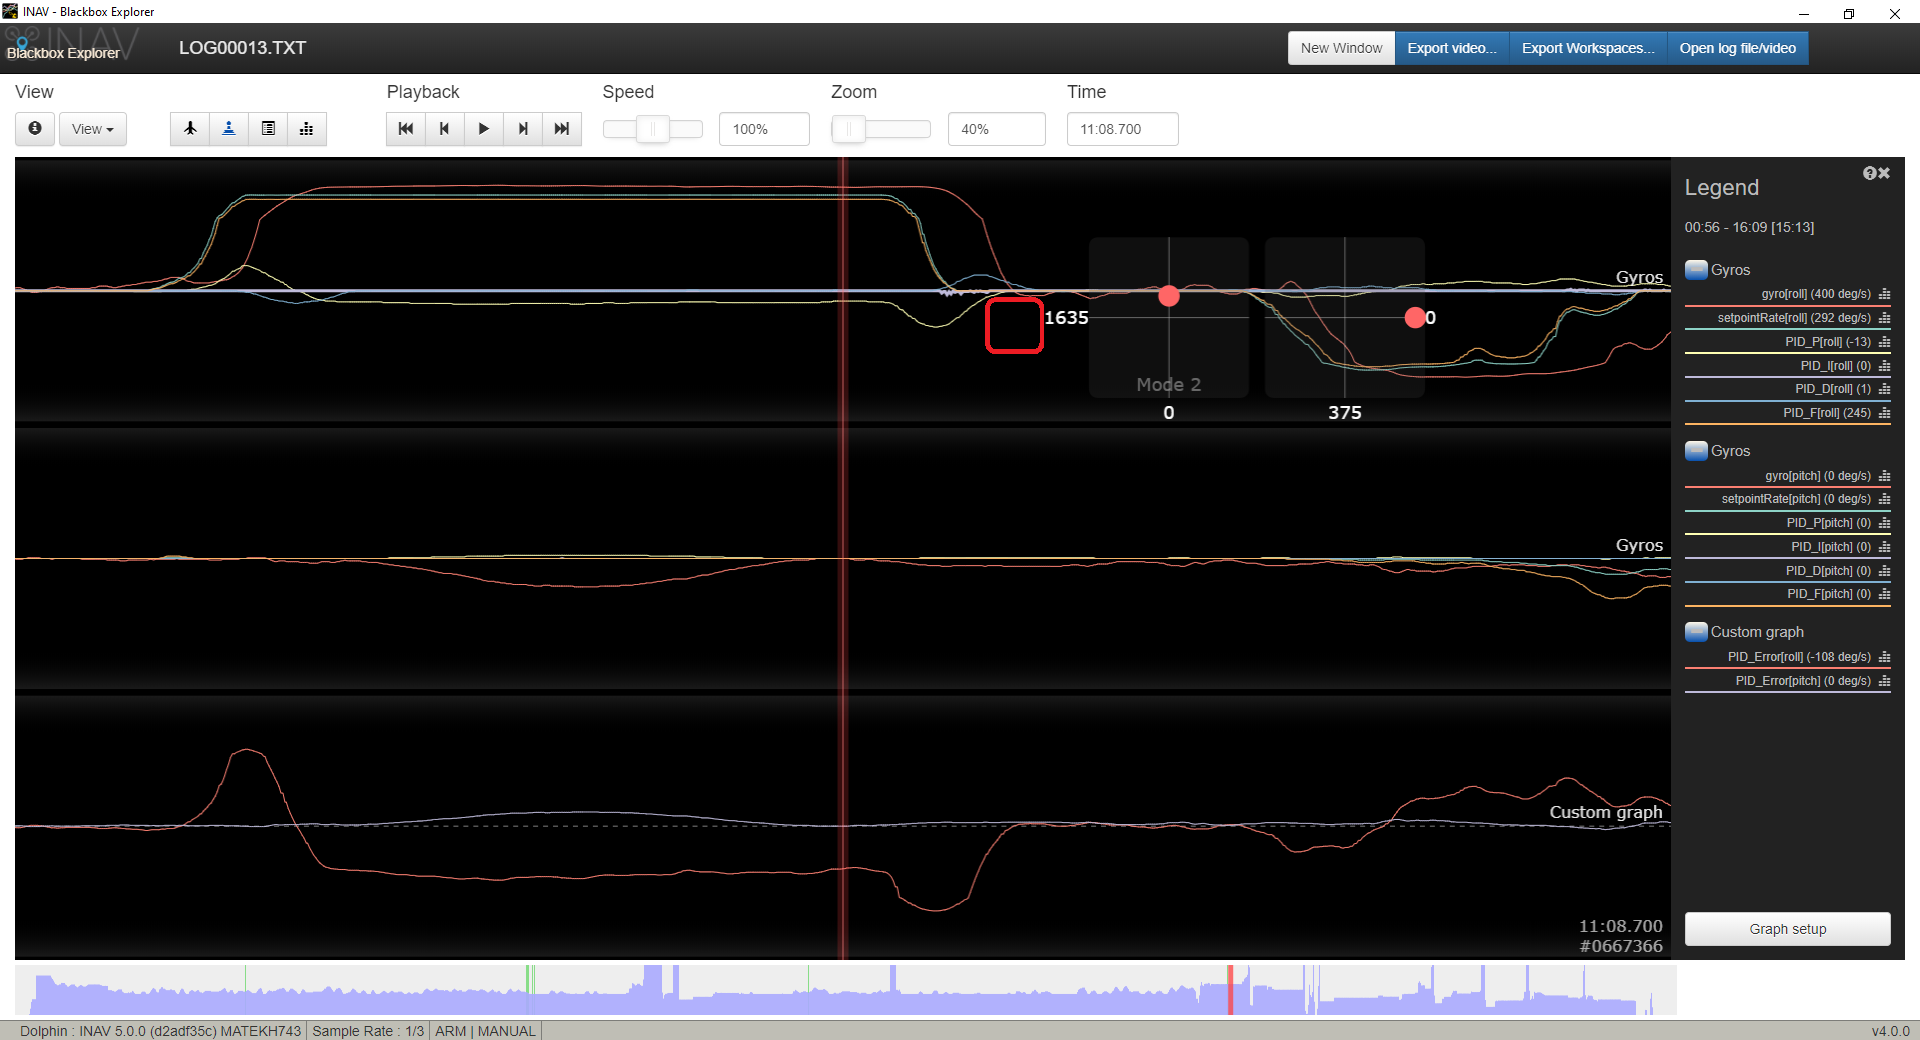
Task: Toggle the stick overlay icon
Action: point(229,129)
